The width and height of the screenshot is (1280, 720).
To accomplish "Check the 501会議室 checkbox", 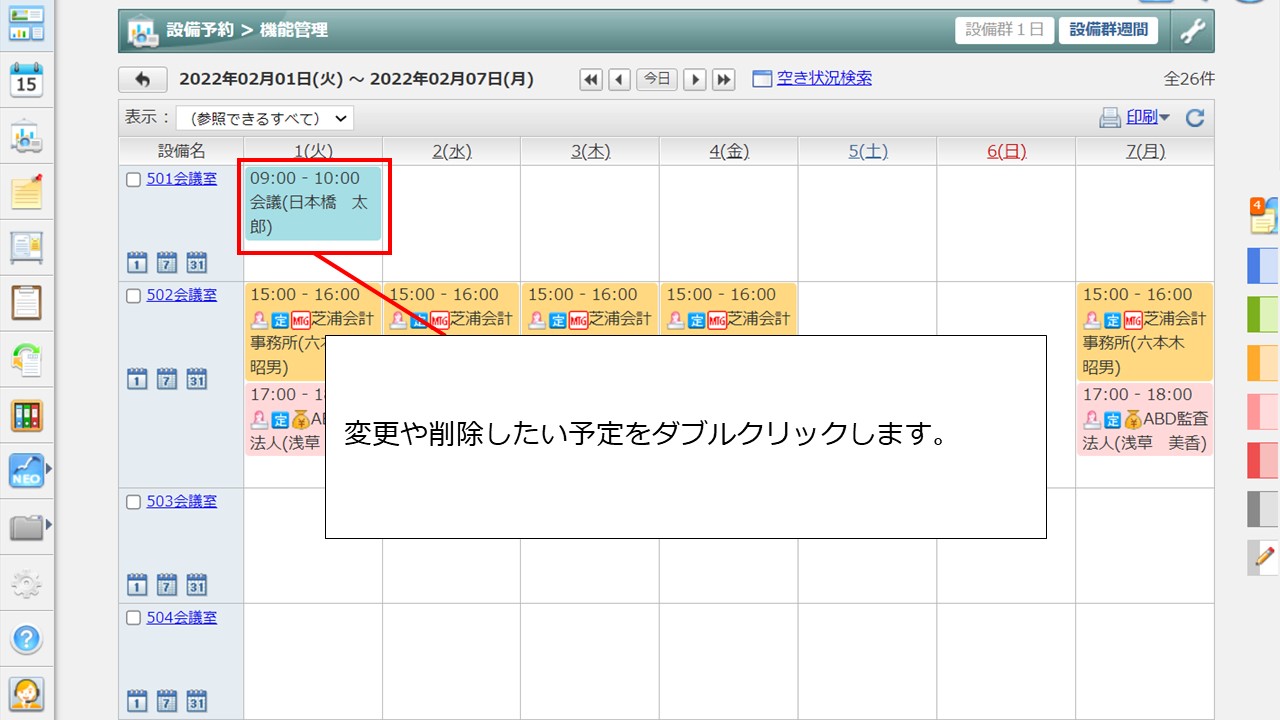I will [x=134, y=180].
